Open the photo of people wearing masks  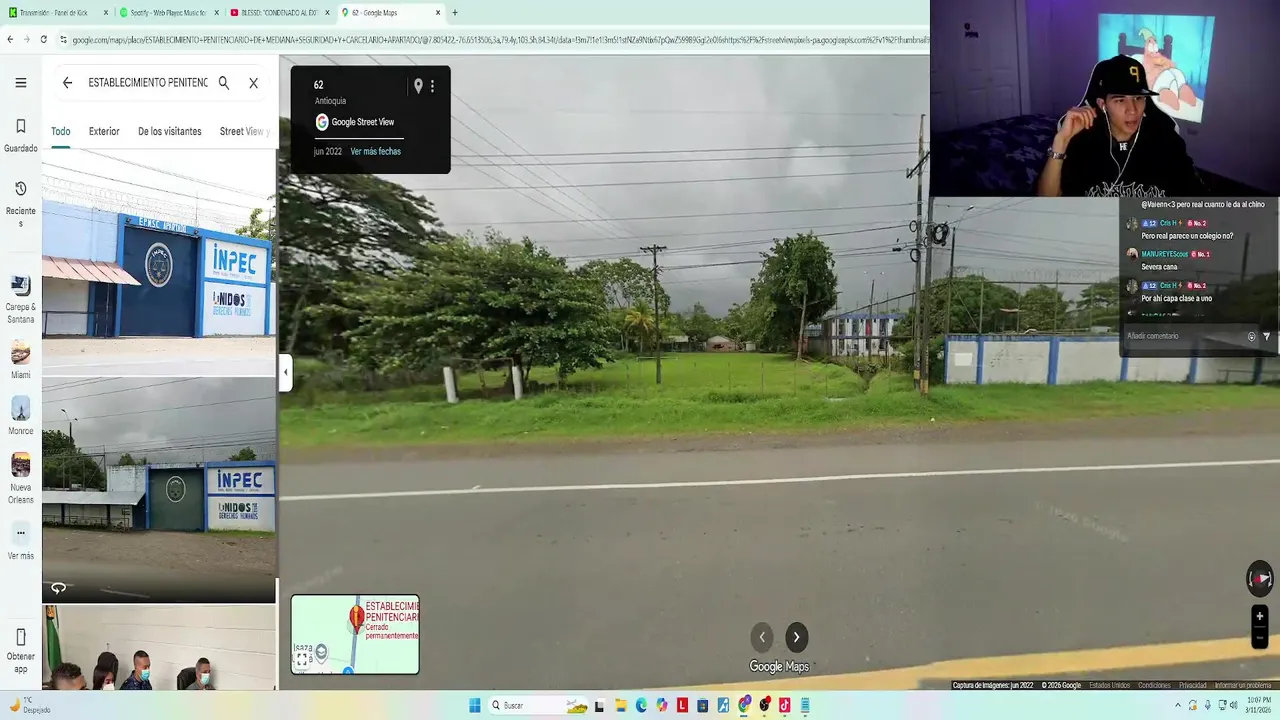(x=159, y=648)
